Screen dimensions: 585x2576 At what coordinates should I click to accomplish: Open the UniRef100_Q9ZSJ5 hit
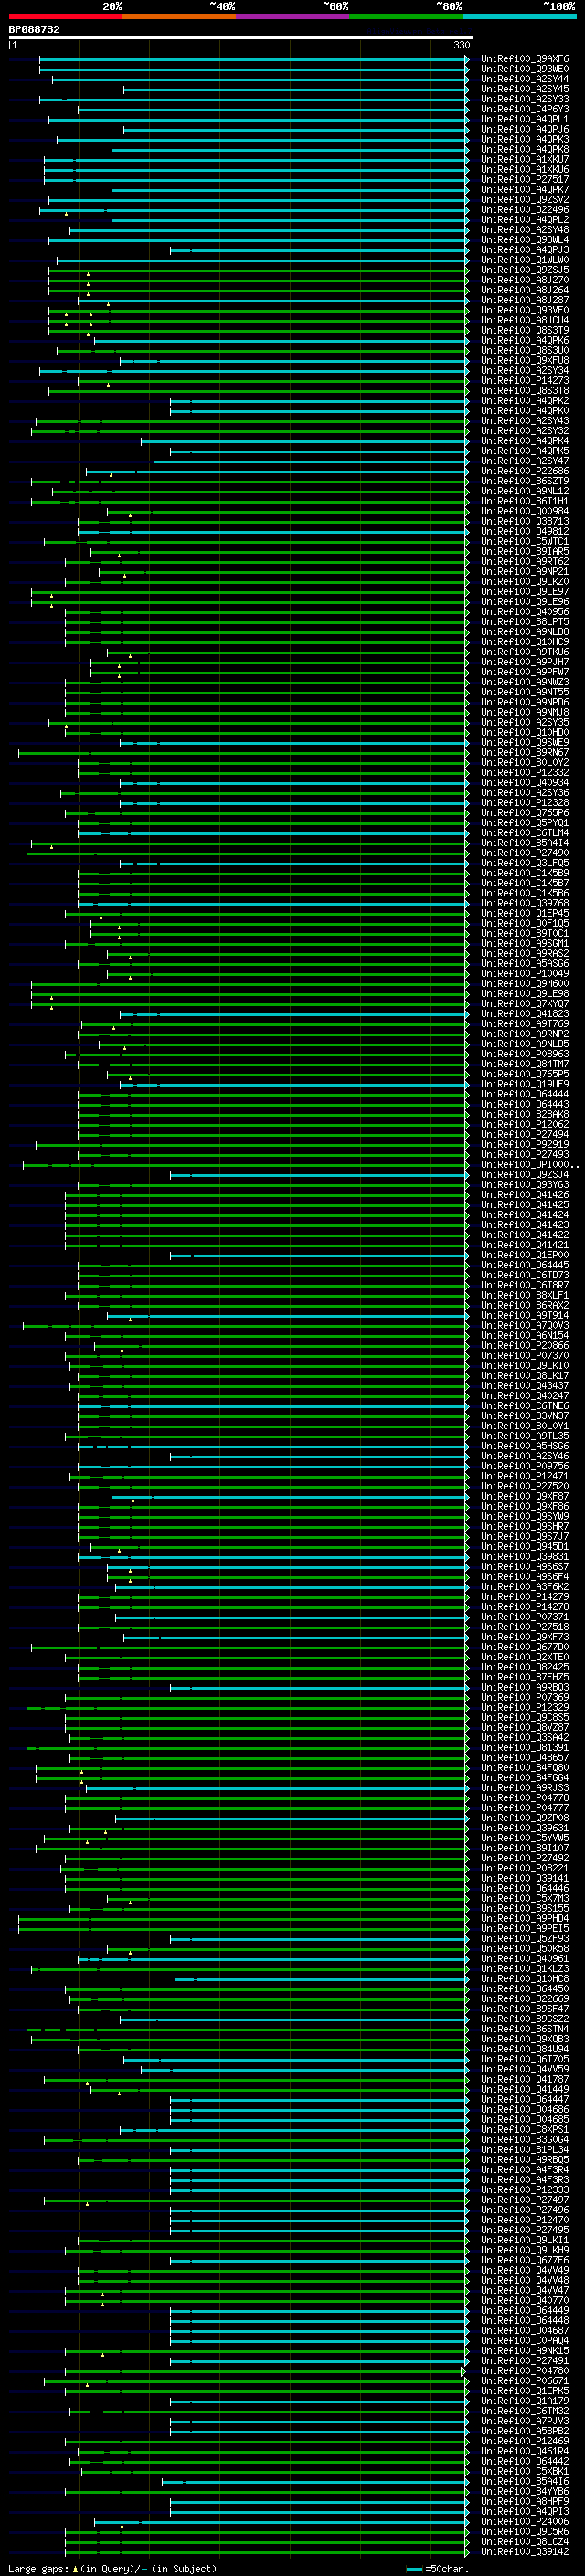pos(525,270)
